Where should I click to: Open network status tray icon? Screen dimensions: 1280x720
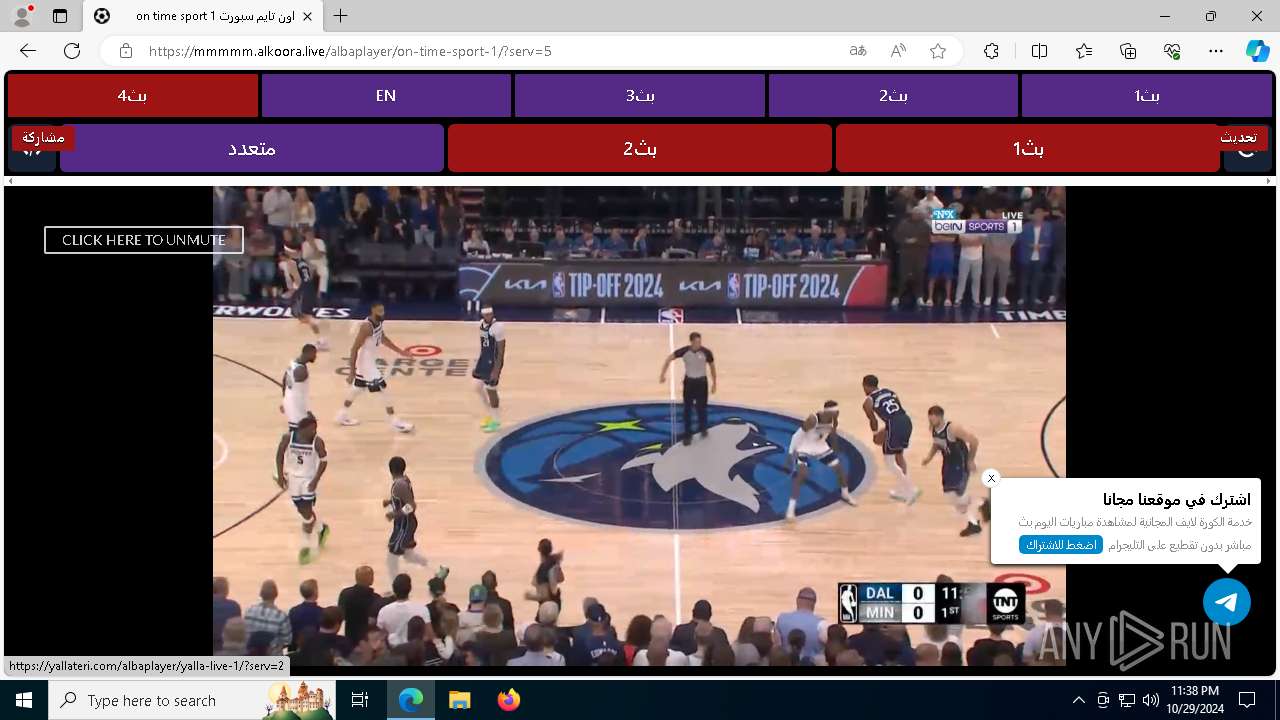pos(1127,700)
